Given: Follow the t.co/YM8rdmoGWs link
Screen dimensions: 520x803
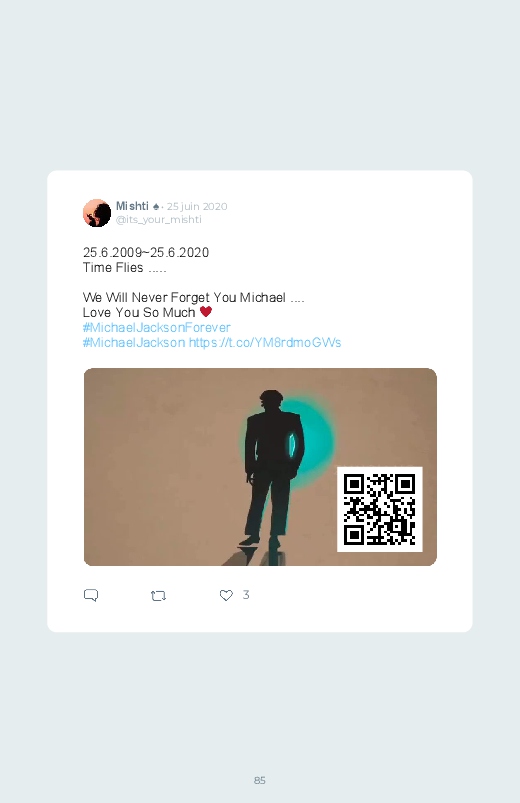Looking at the screenshot, I should pyautogui.click(x=265, y=343).
